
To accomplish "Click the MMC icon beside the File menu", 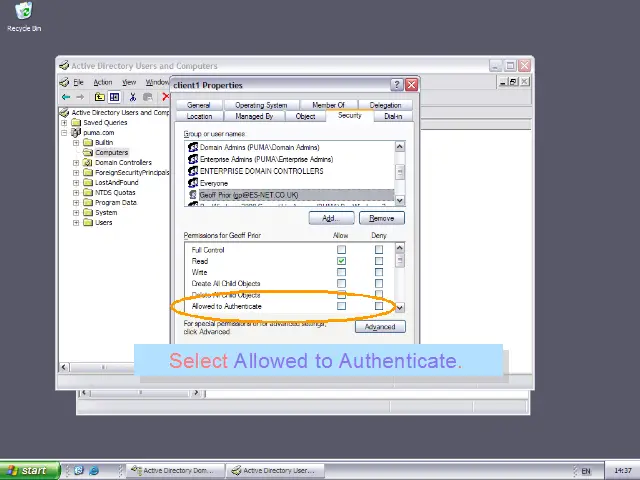I will [64, 82].
